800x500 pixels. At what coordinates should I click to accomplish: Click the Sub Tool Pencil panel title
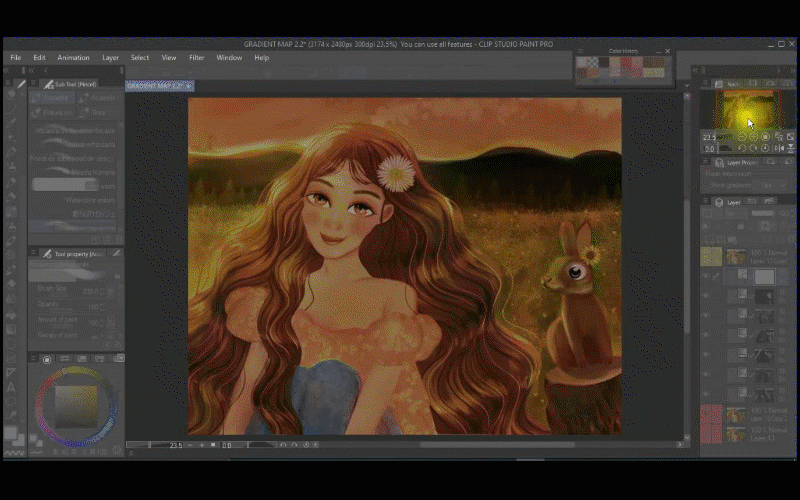[x=74, y=84]
